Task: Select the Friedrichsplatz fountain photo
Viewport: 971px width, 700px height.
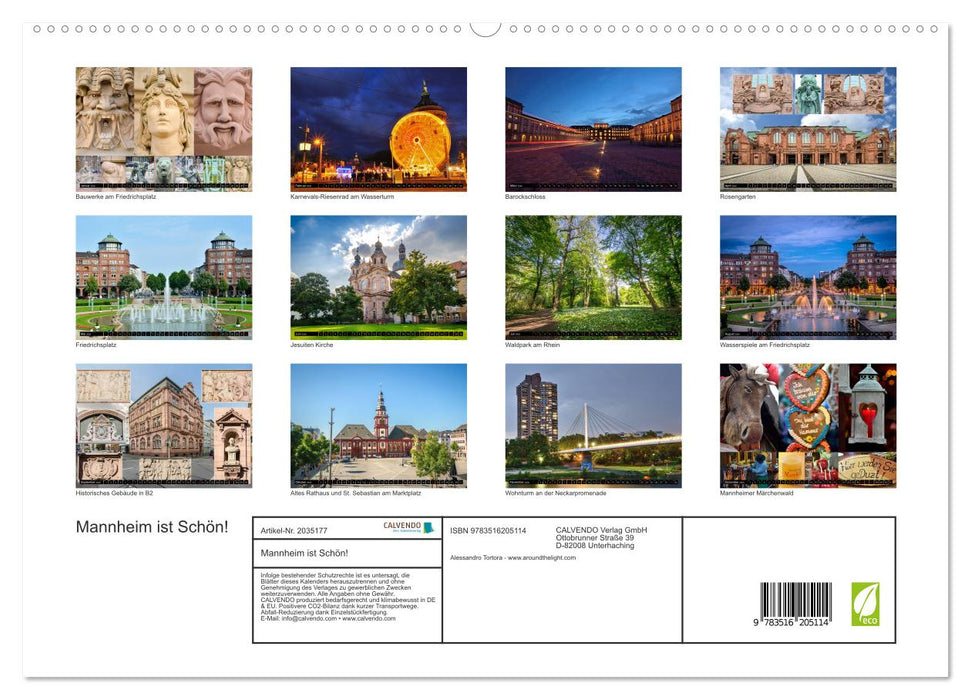Action: [x=164, y=277]
